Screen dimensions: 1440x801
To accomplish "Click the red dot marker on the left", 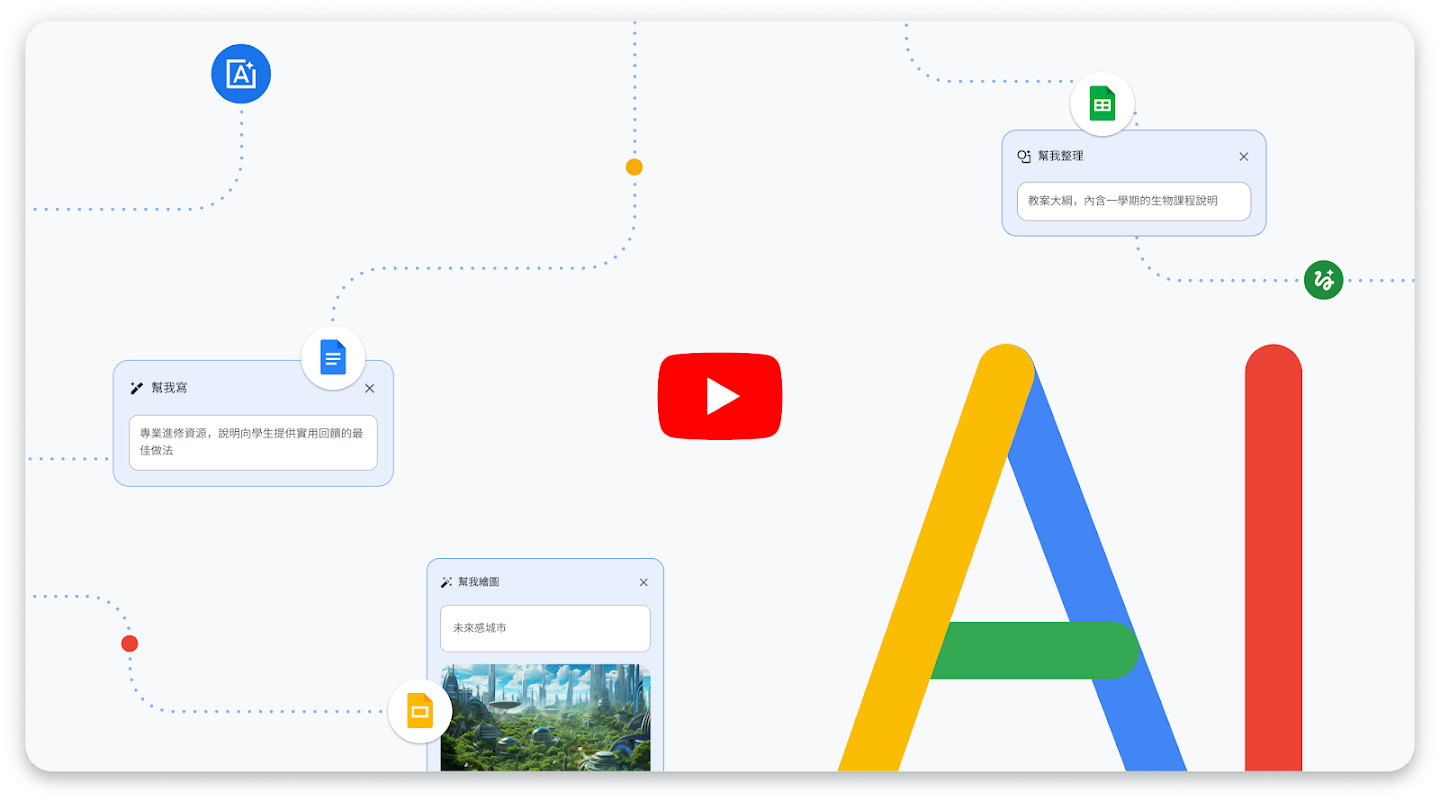I will 129,643.
